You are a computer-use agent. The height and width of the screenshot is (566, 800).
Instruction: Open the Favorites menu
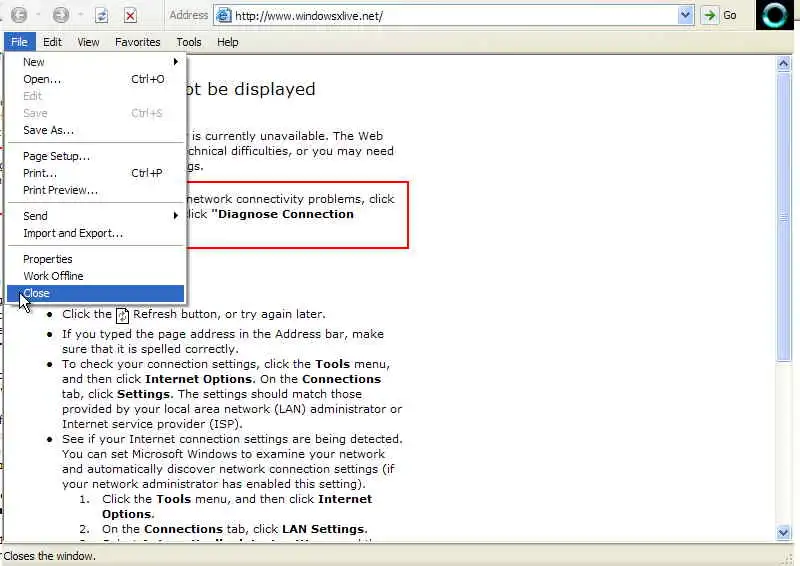click(x=138, y=42)
